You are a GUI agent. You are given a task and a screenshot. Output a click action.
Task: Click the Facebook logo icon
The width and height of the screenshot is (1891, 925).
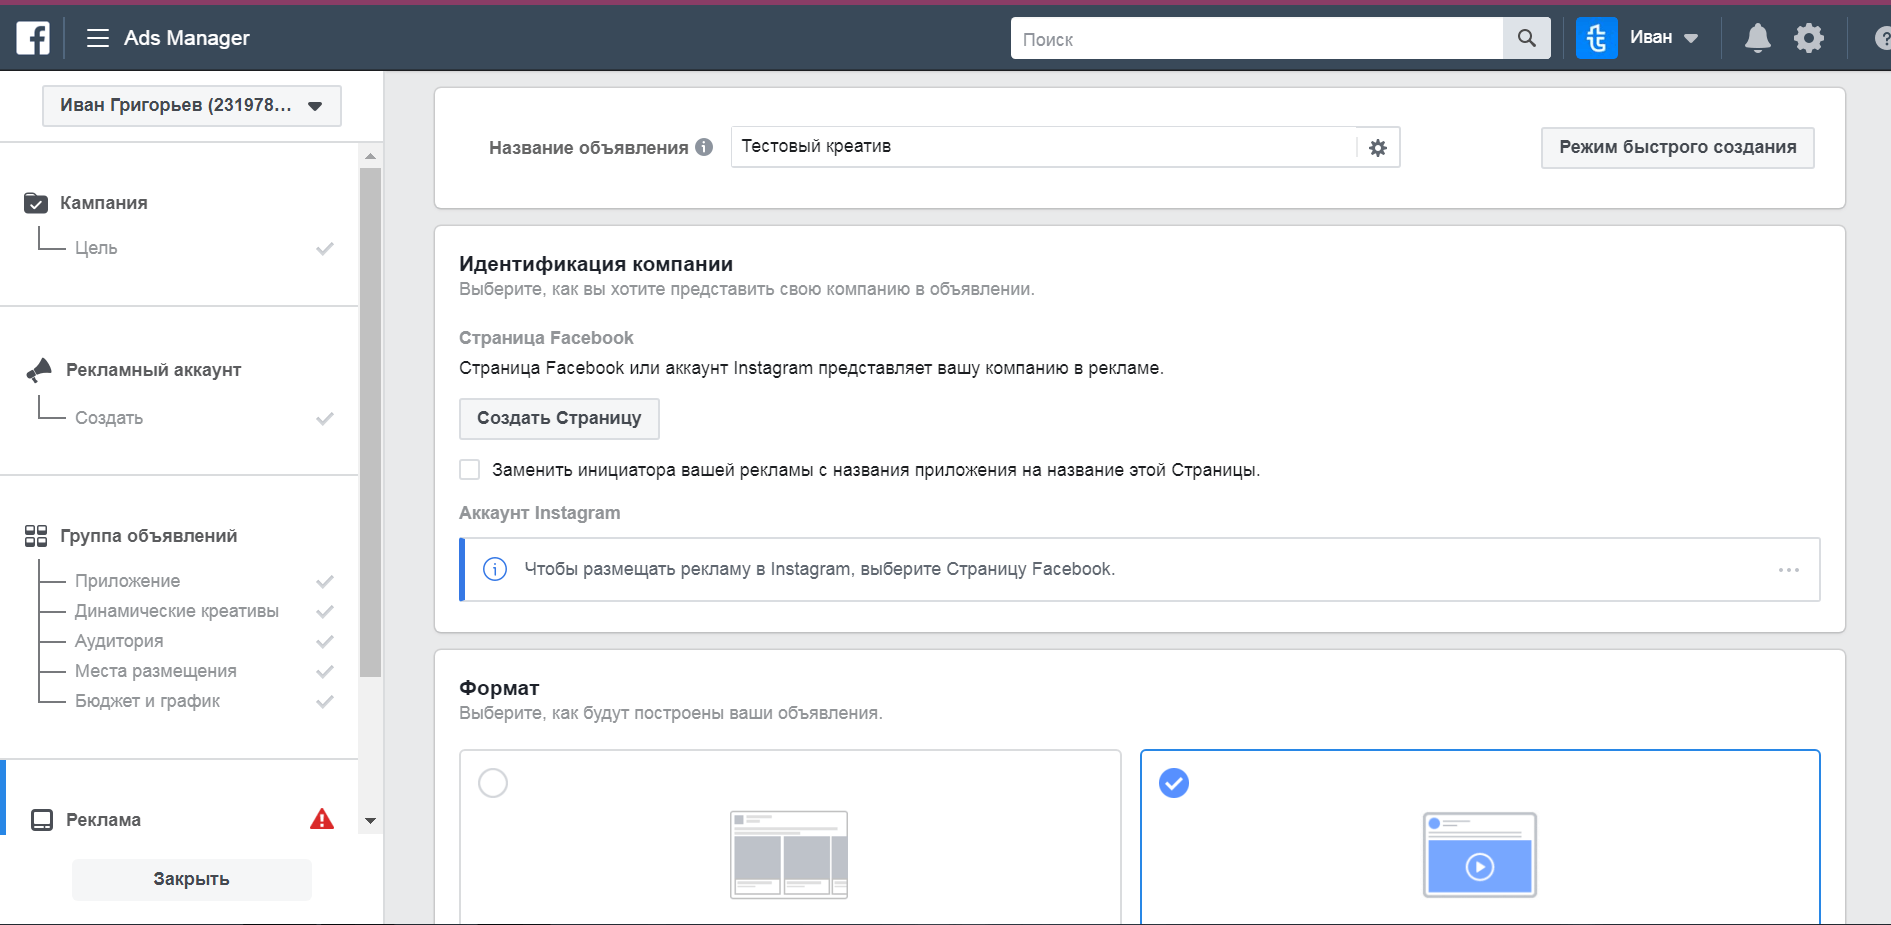(33, 38)
